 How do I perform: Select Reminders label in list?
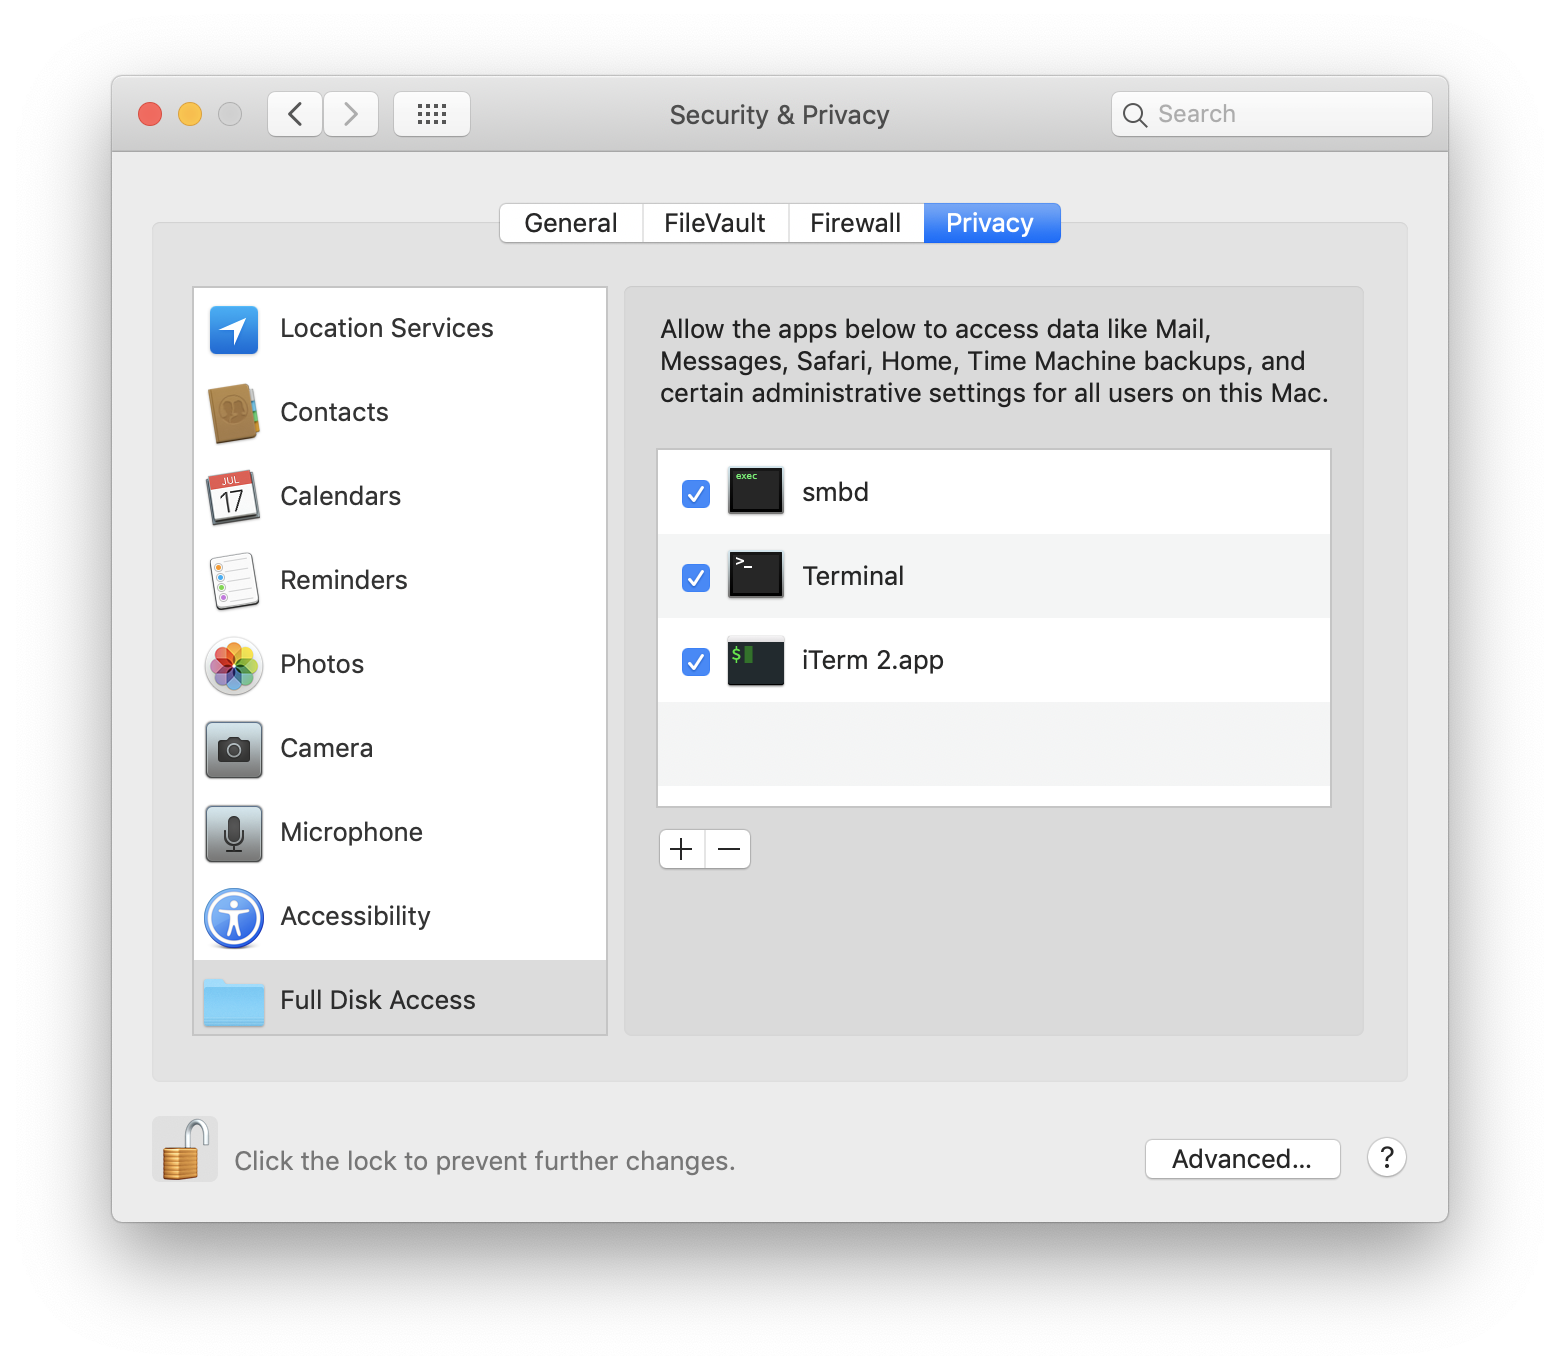(x=344, y=580)
